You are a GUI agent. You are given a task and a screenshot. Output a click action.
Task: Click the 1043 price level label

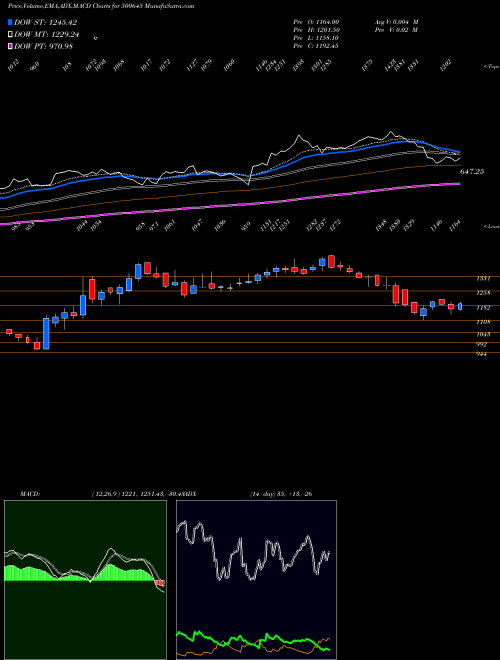tap(483, 334)
